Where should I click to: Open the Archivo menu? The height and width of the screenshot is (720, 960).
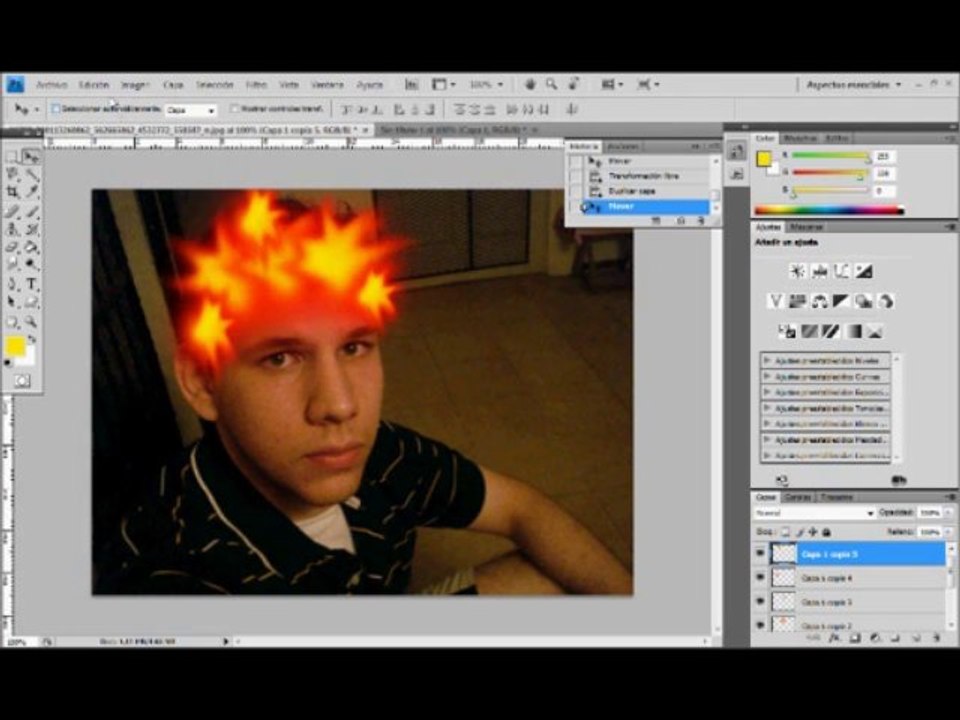51,84
